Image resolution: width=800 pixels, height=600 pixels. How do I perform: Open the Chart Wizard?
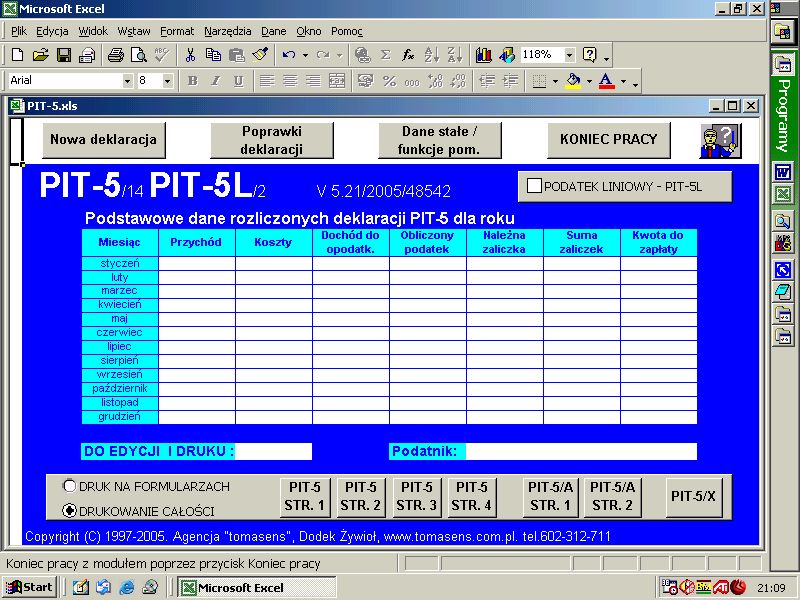[484, 55]
